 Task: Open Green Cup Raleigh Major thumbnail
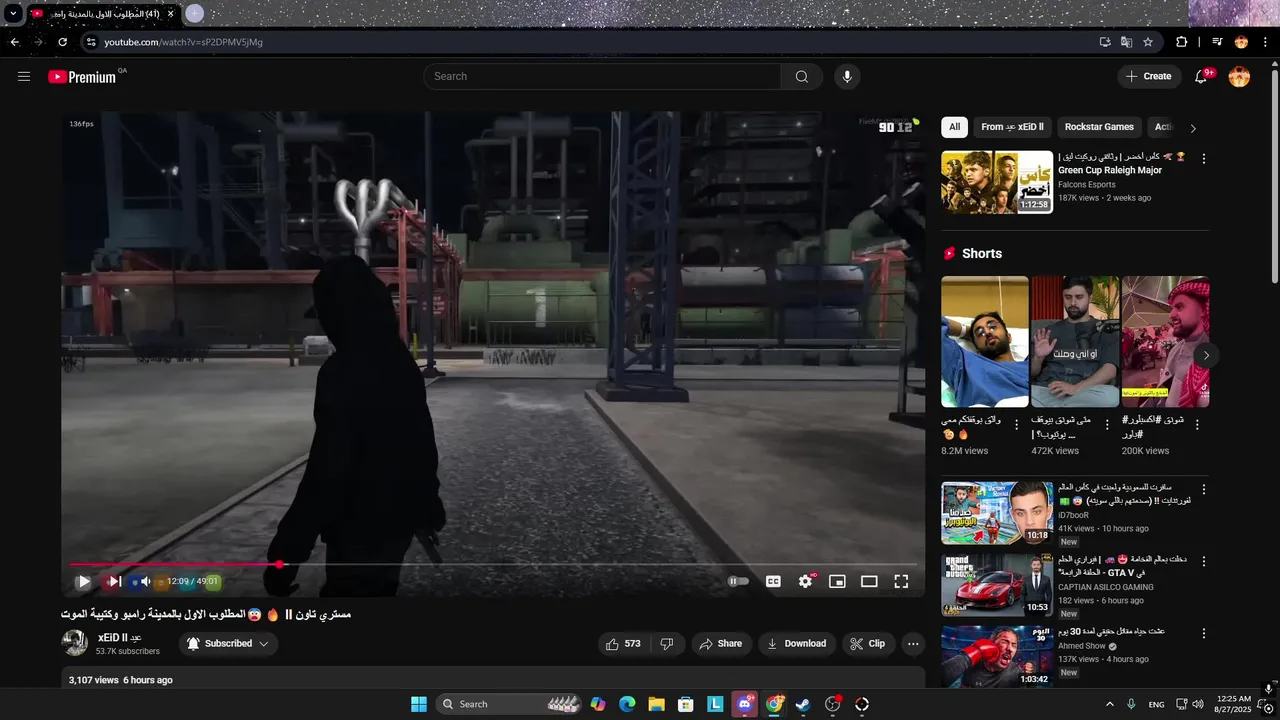click(997, 182)
